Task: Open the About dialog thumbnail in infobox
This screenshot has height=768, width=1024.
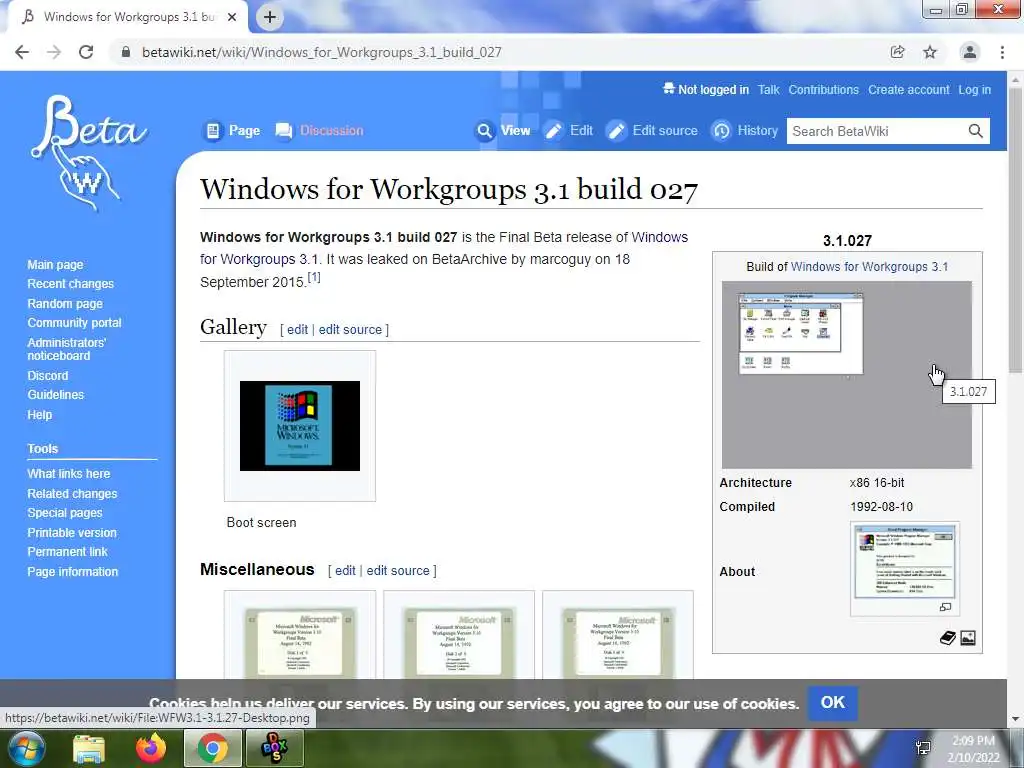Action: tap(904, 562)
